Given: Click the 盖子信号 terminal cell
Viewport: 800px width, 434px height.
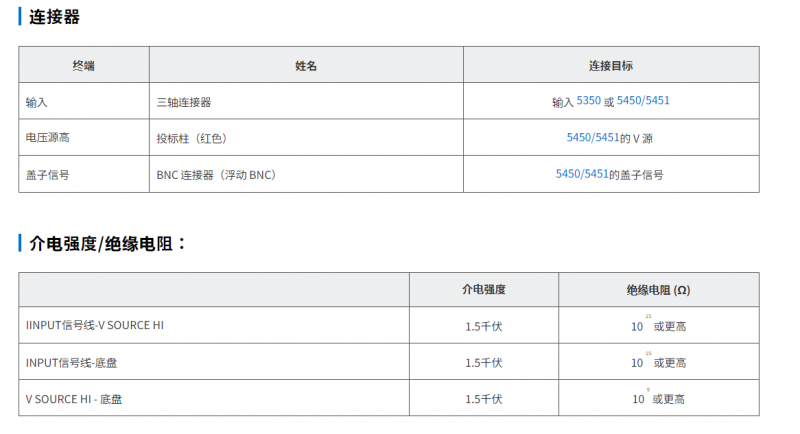Looking at the screenshot, I should (47, 174).
